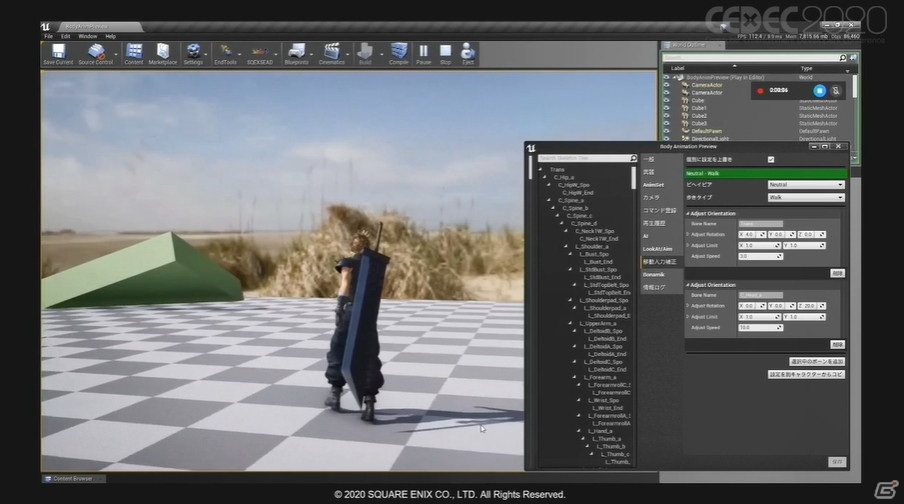The width and height of the screenshot is (904, 504).
Task: Click 削除 button under second Adjust Orientation
Action: pos(838,344)
